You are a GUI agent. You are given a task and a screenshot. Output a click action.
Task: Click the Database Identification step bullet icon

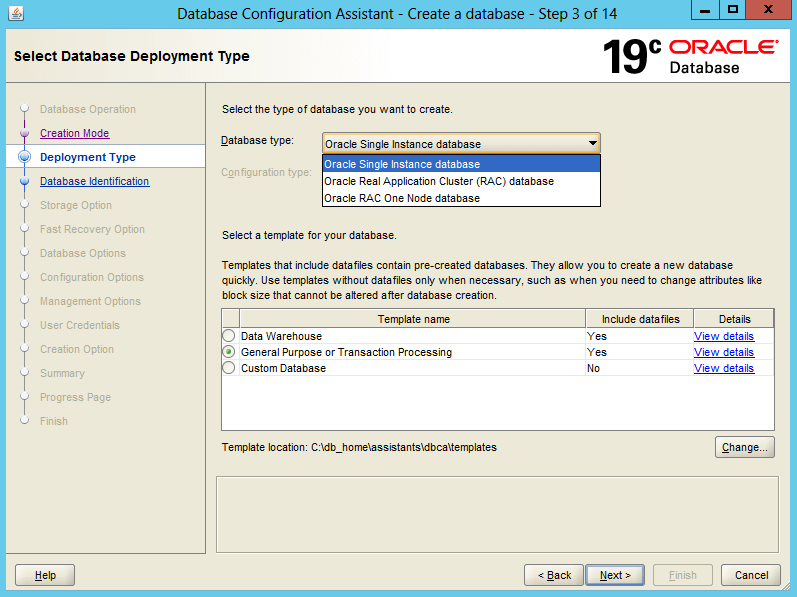[x=24, y=181]
